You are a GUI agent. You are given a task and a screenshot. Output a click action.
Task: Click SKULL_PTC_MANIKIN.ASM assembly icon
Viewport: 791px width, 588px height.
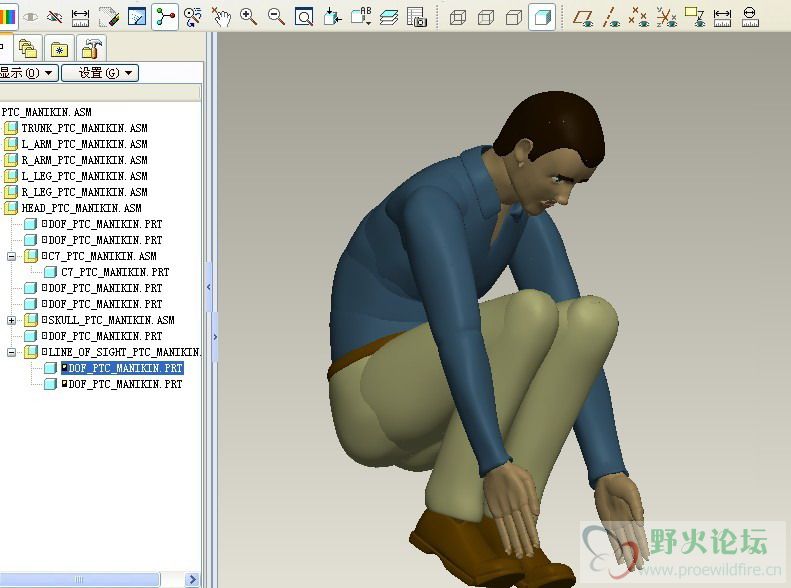31,320
